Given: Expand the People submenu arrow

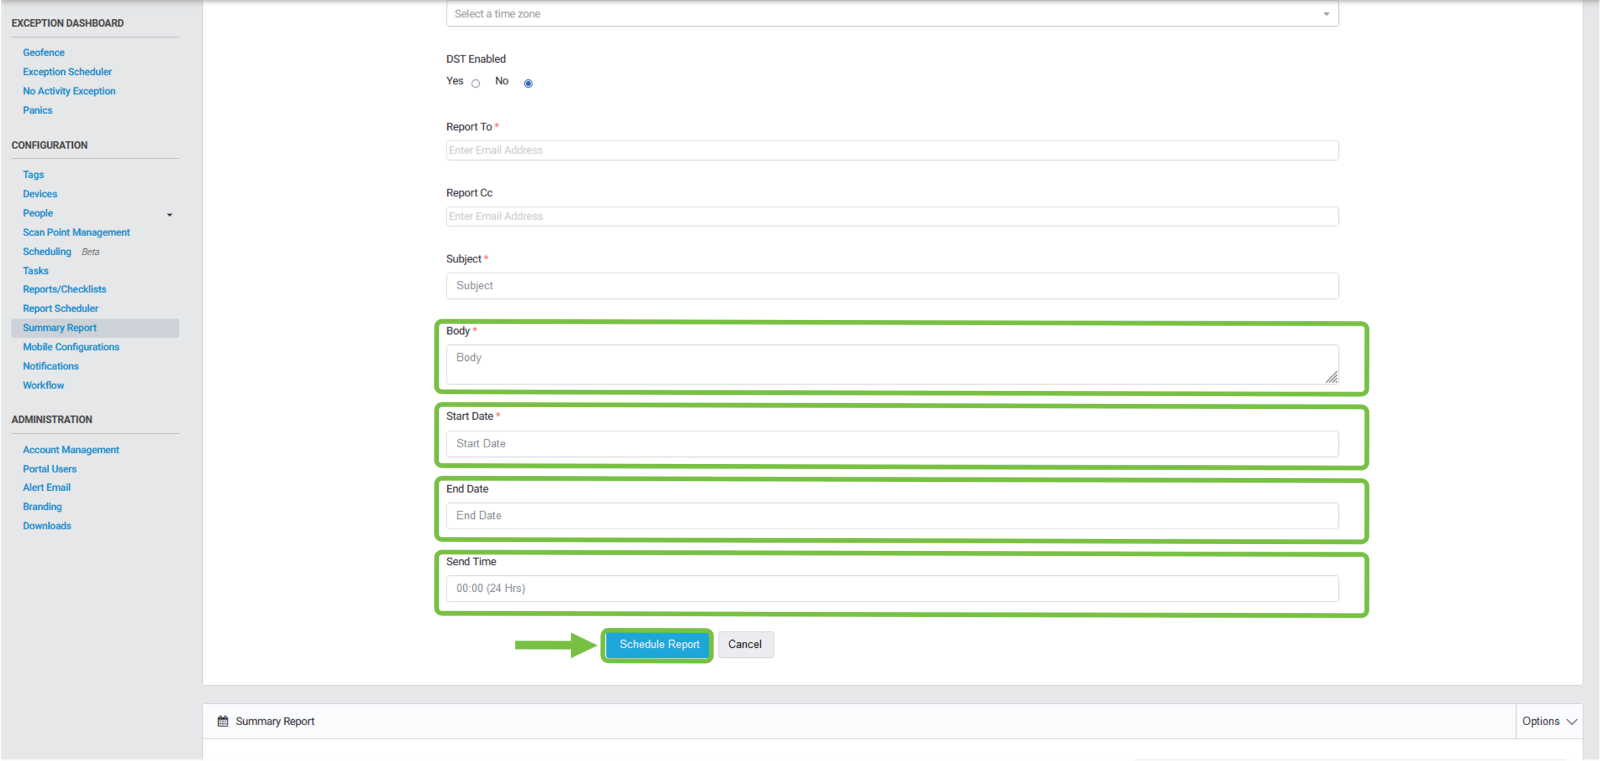Looking at the screenshot, I should coord(170,215).
